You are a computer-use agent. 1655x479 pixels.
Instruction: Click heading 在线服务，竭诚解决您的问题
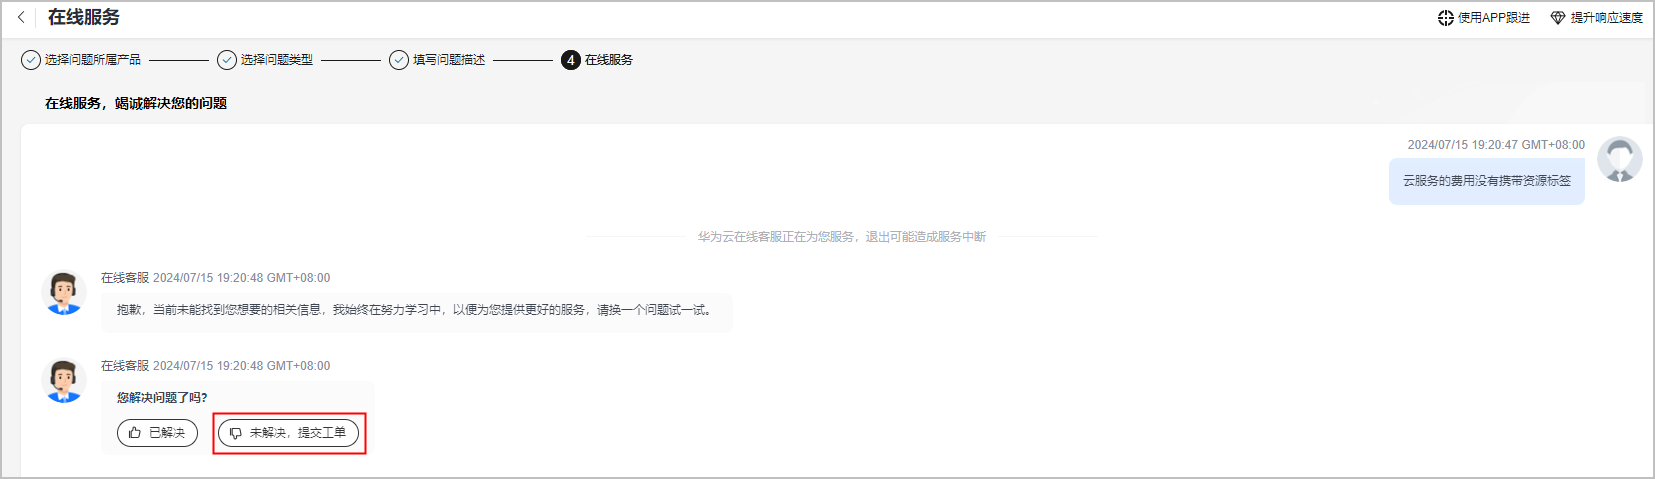(136, 103)
